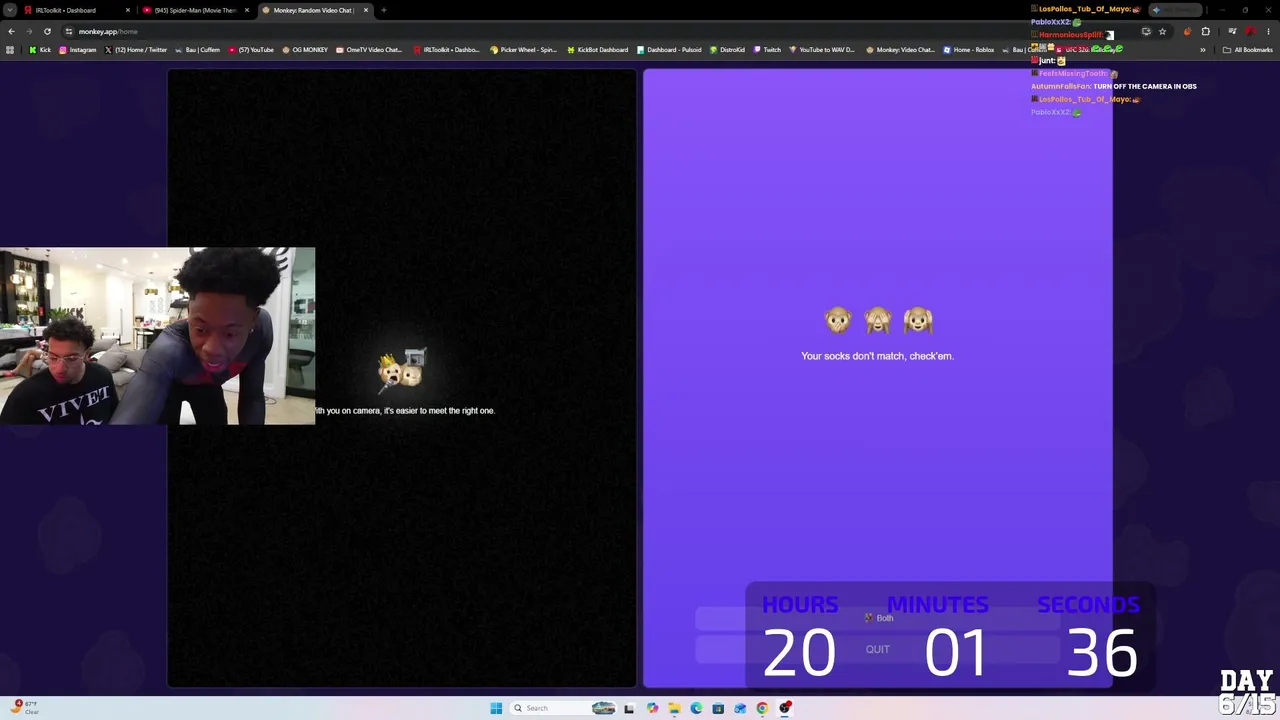
Task: Open Google Chrome from the taskbar
Action: [x=762, y=708]
